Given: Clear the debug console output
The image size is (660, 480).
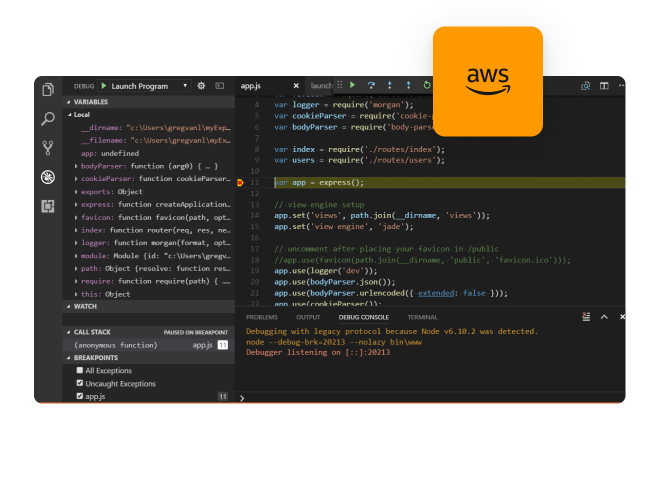Looking at the screenshot, I should coord(586,316).
